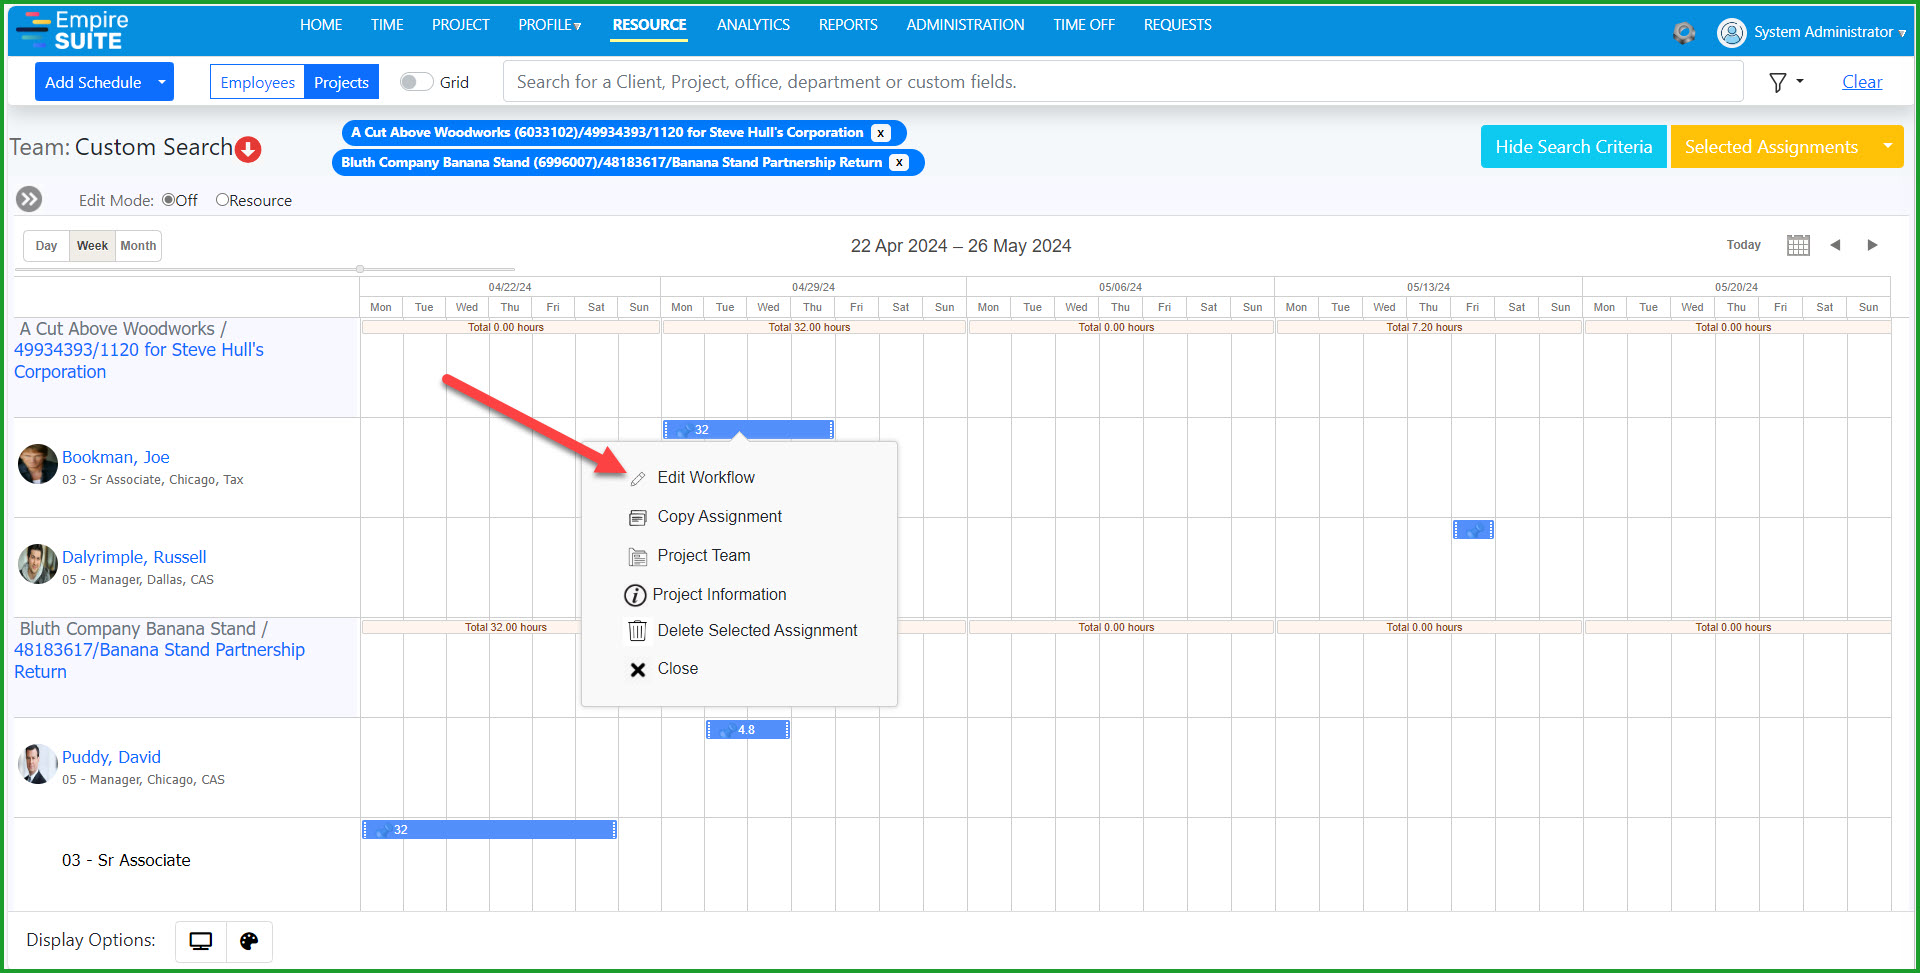The image size is (1920, 973).
Task: Remove Bluth Company Banana Stand search tag
Action: 899,163
